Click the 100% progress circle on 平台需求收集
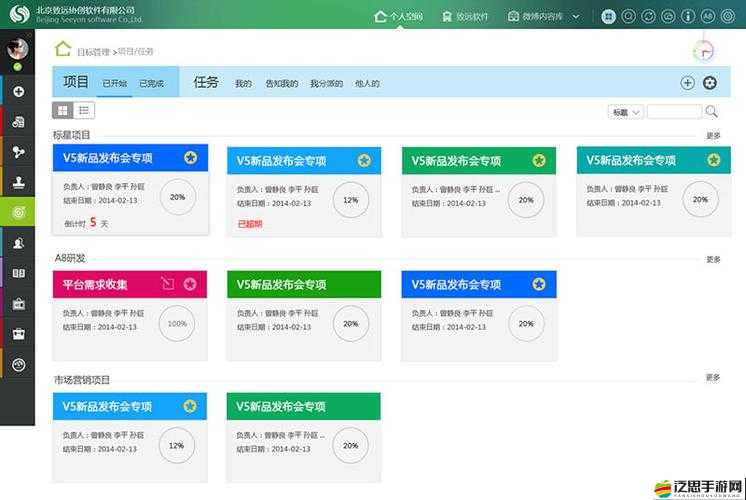This screenshot has width=746, height=500. pos(177,324)
